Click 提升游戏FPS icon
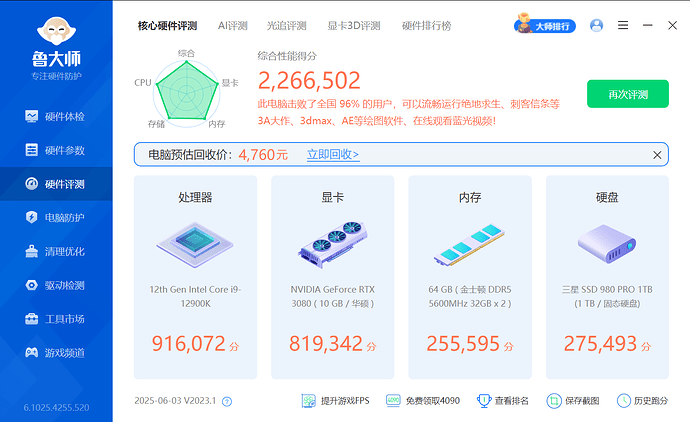This screenshot has width=690, height=422. point(308,401)
